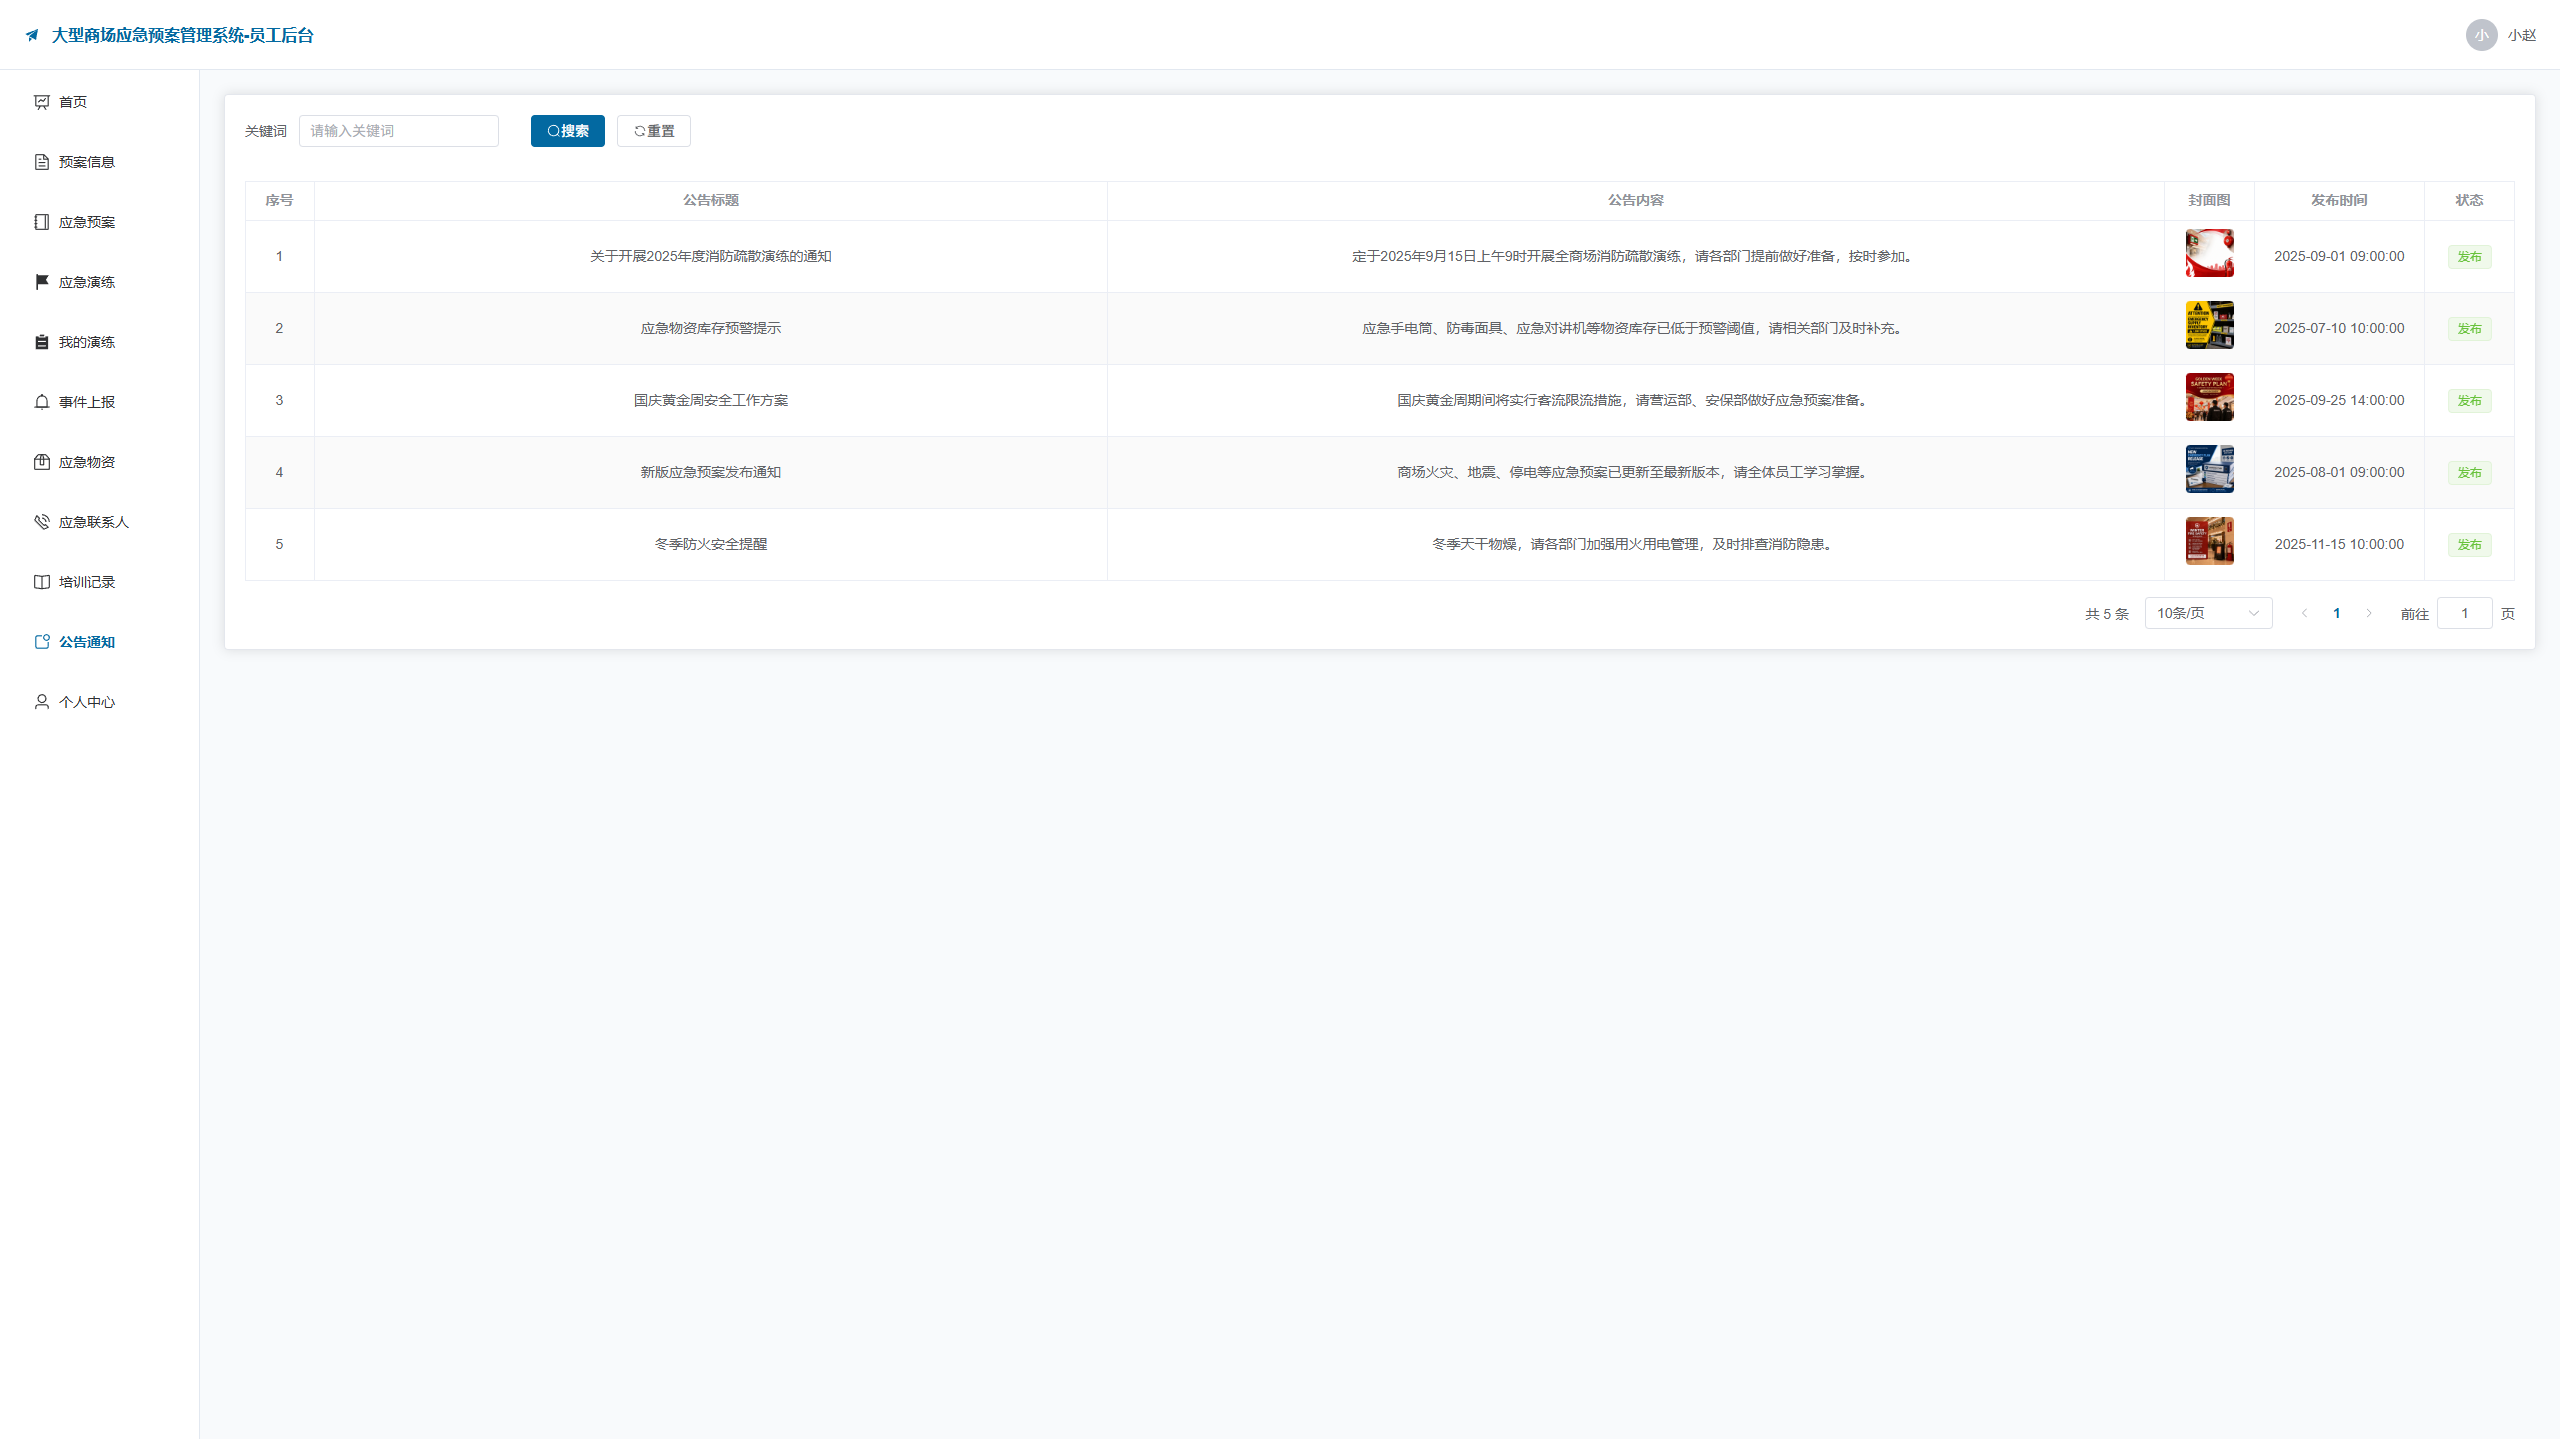Go to next page arrow in pagination
The height and width of the screenshot is (1439, 2560).
[x=2368, y=613]
